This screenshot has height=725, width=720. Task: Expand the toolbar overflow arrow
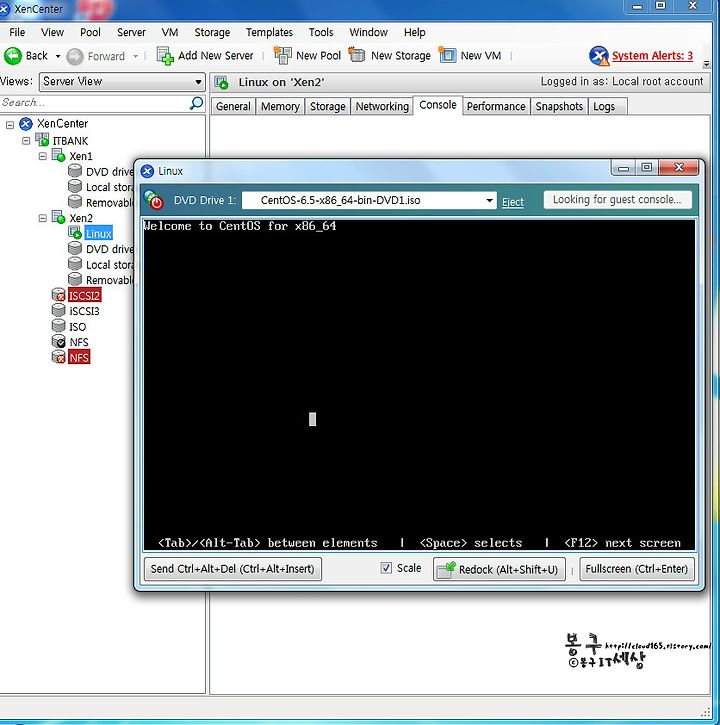tap(706, 64)
